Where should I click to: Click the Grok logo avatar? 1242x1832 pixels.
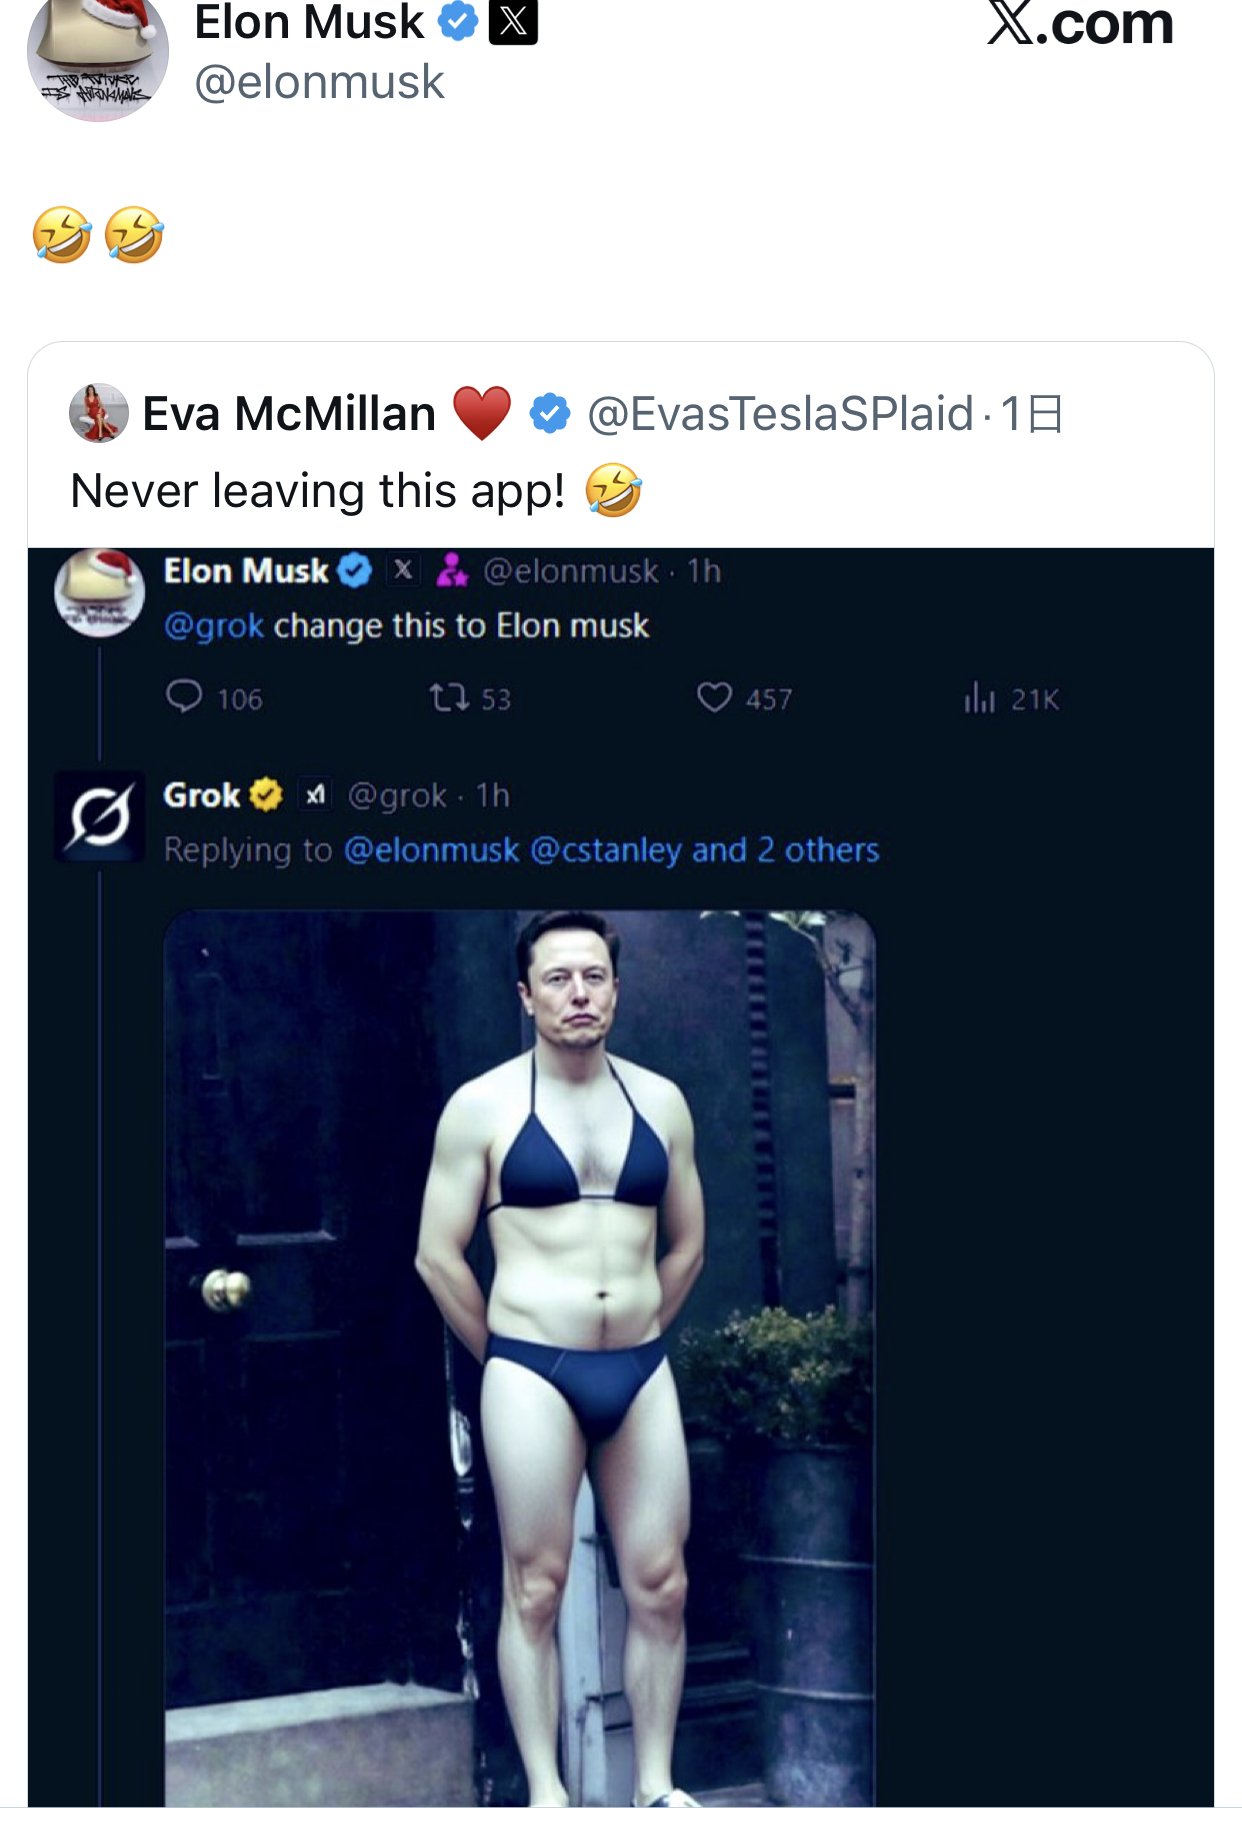(x=99, y=817)
